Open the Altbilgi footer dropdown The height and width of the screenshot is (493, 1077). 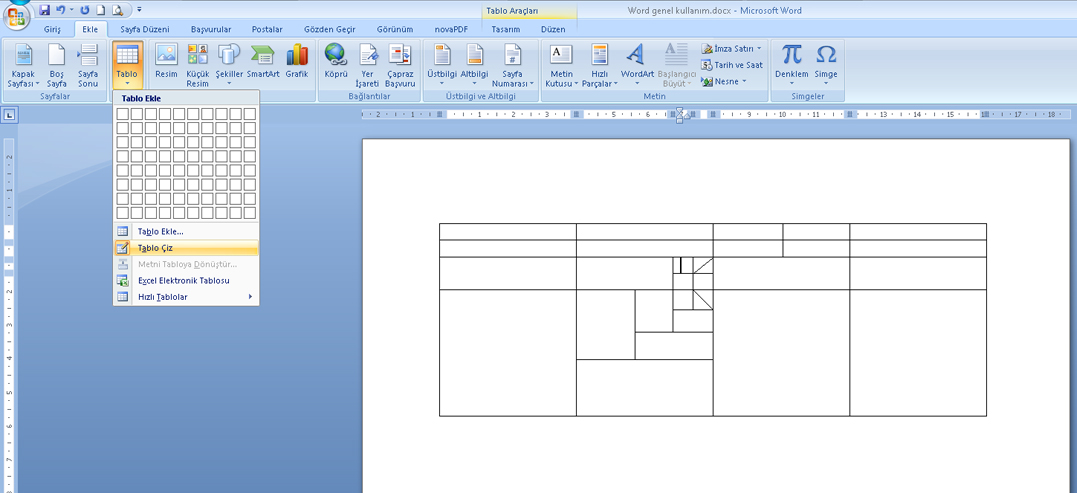click(475, 66)
